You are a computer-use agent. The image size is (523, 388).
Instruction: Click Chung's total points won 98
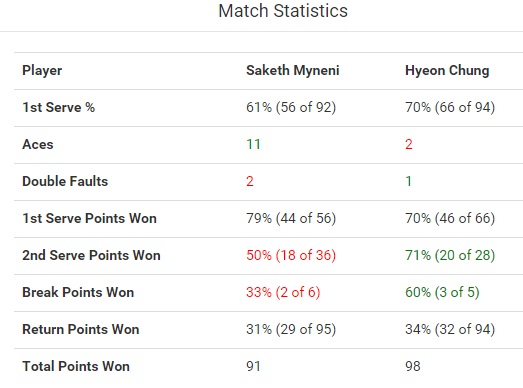(x=413, y=367)
